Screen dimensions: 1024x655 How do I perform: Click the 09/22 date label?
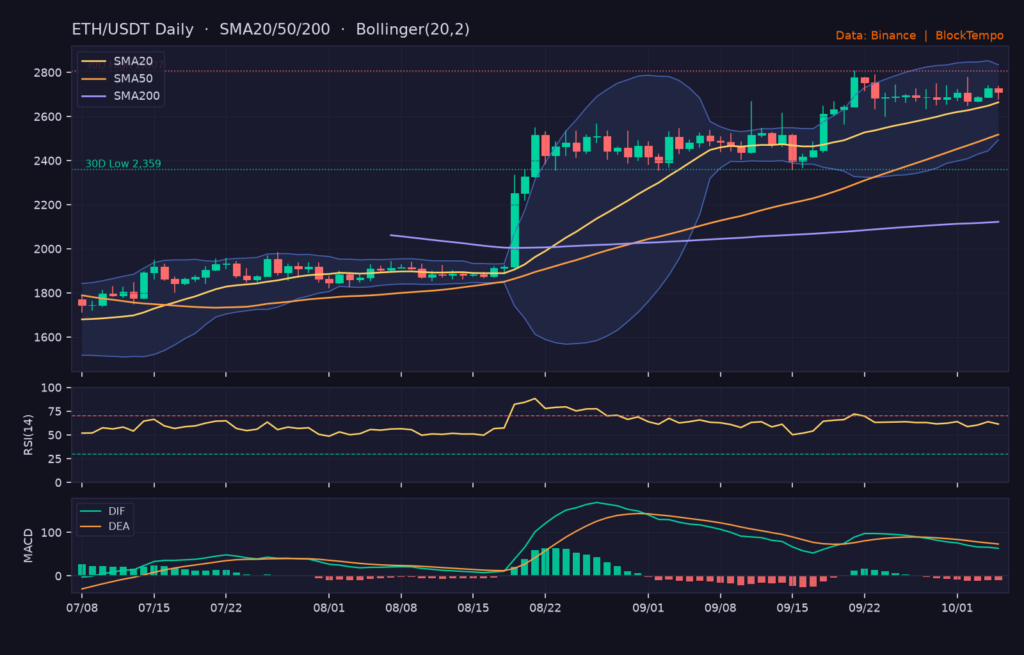point(865,608)
